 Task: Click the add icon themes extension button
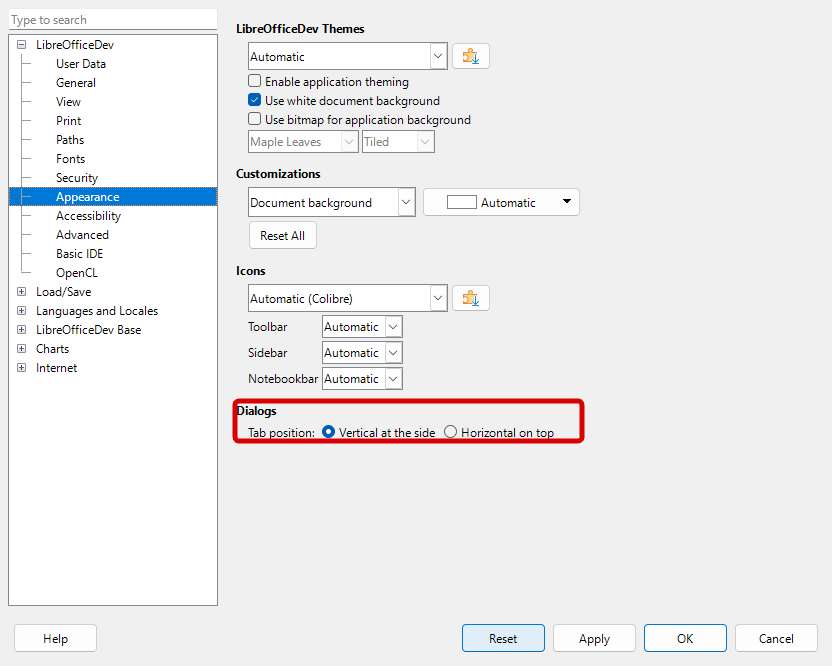point(471,298)
